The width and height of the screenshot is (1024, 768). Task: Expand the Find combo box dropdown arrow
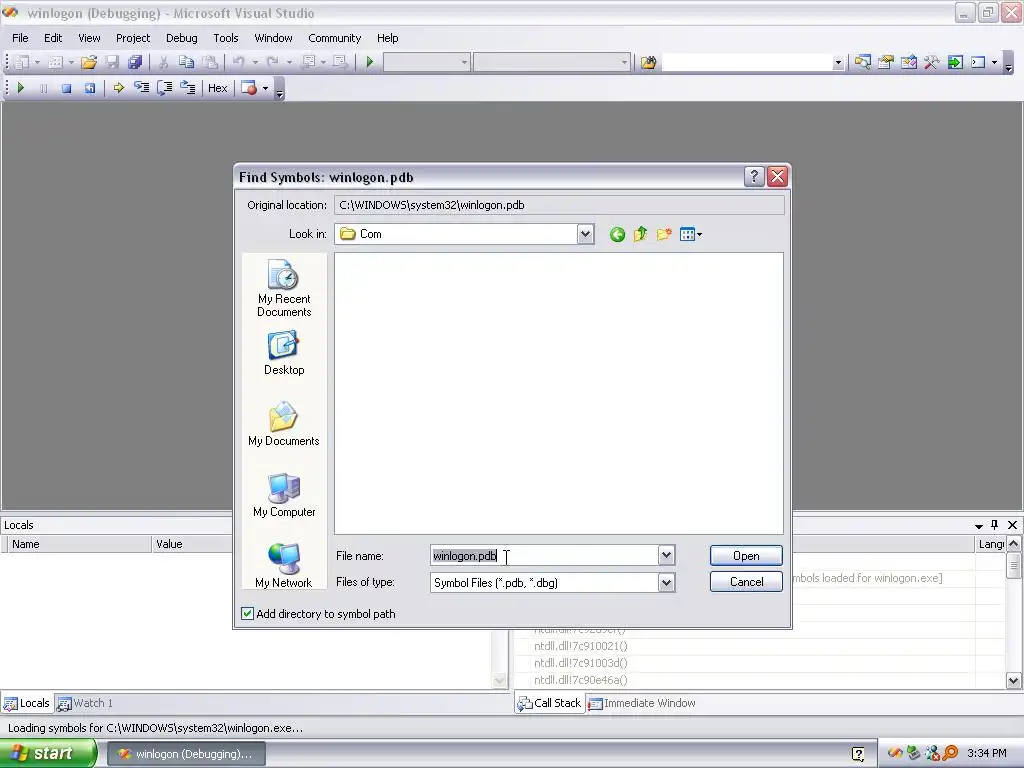click(x=838, y=63)
